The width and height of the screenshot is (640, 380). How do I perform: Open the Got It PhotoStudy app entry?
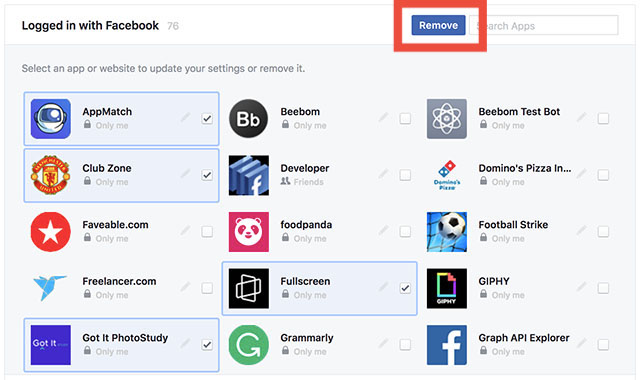tap(121, 345)
